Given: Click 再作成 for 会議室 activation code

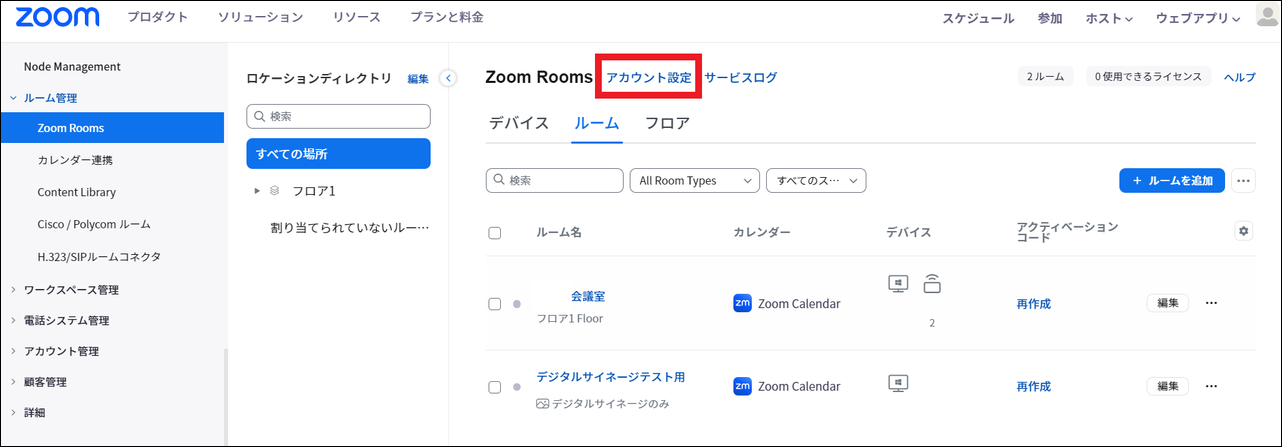Looking at the screenshot, I should 1034,304.
